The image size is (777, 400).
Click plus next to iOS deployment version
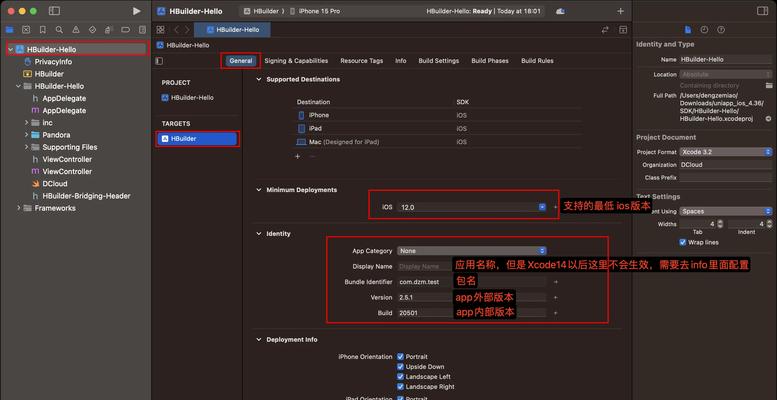click(555, 207)
